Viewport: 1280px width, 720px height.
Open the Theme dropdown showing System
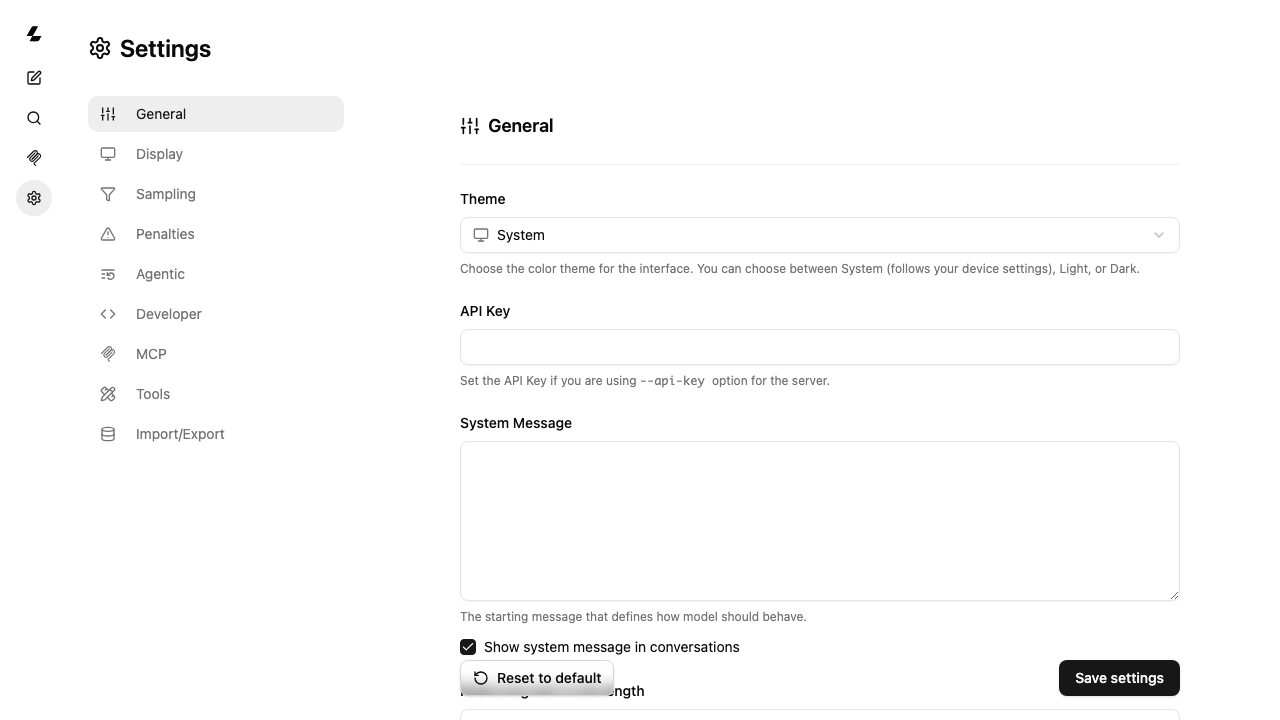coord(820,235)
